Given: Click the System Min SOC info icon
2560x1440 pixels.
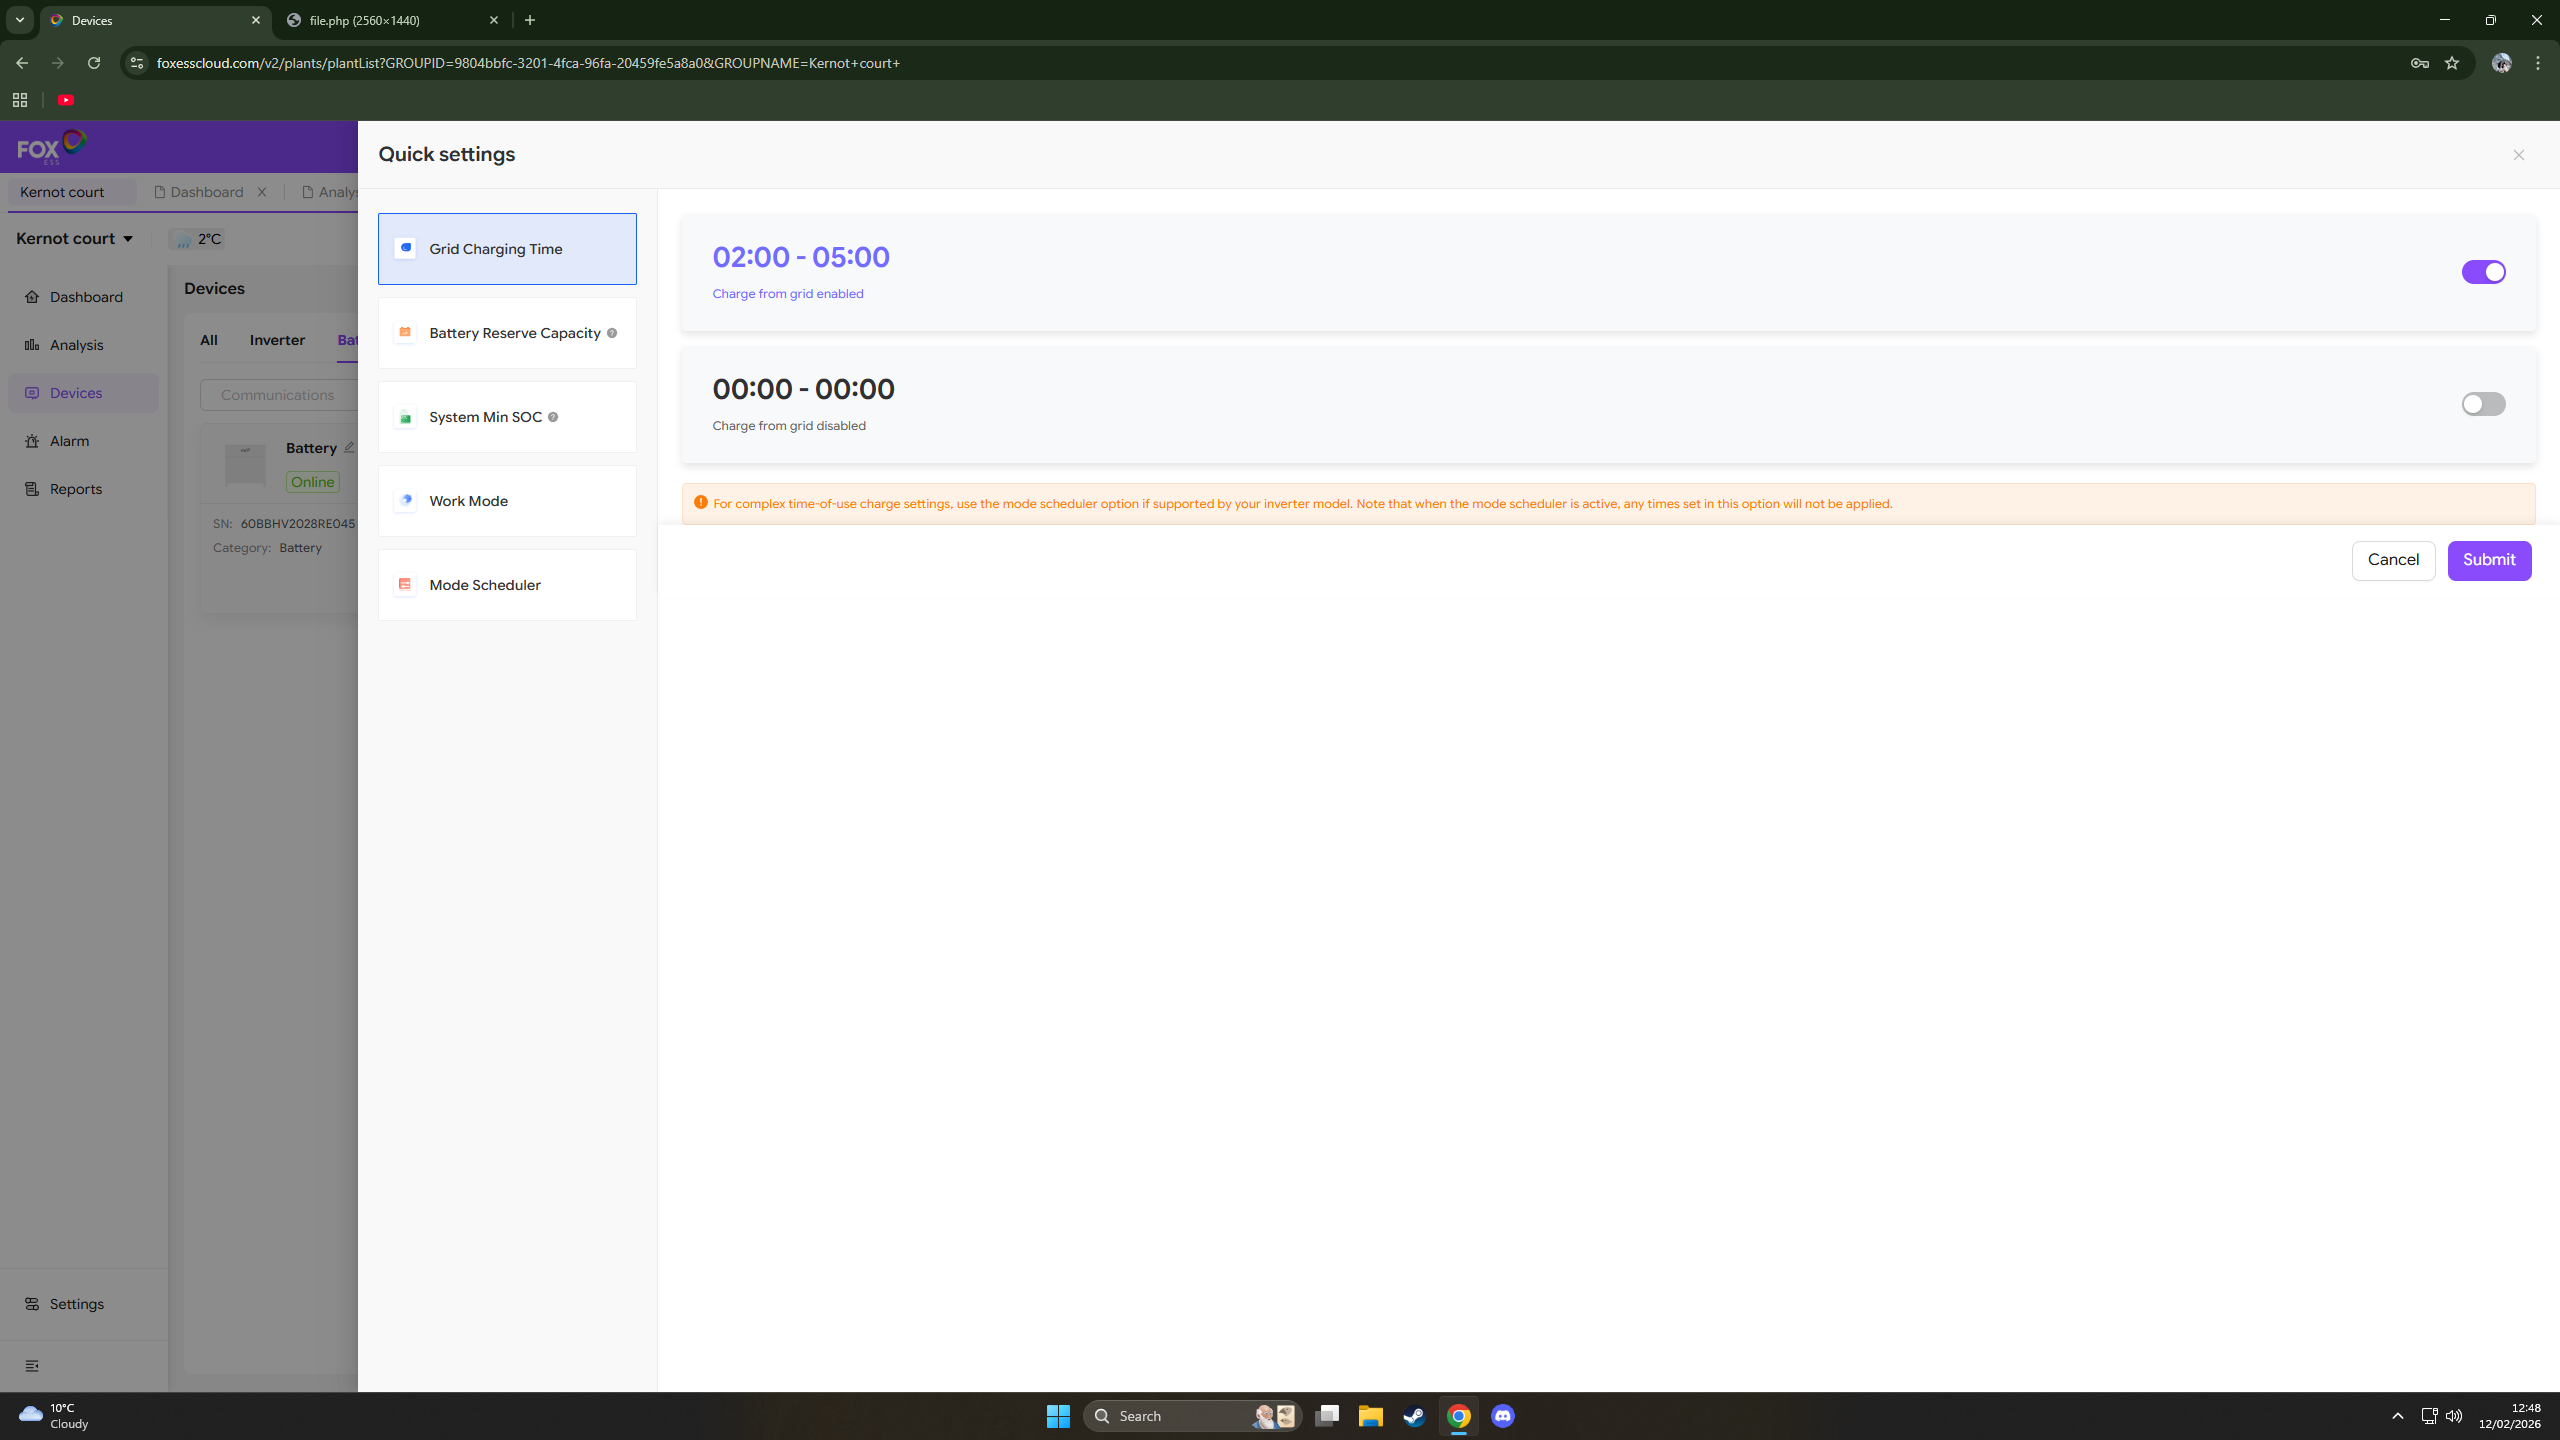Looking at the screenshot, I should tap(553, 417).
